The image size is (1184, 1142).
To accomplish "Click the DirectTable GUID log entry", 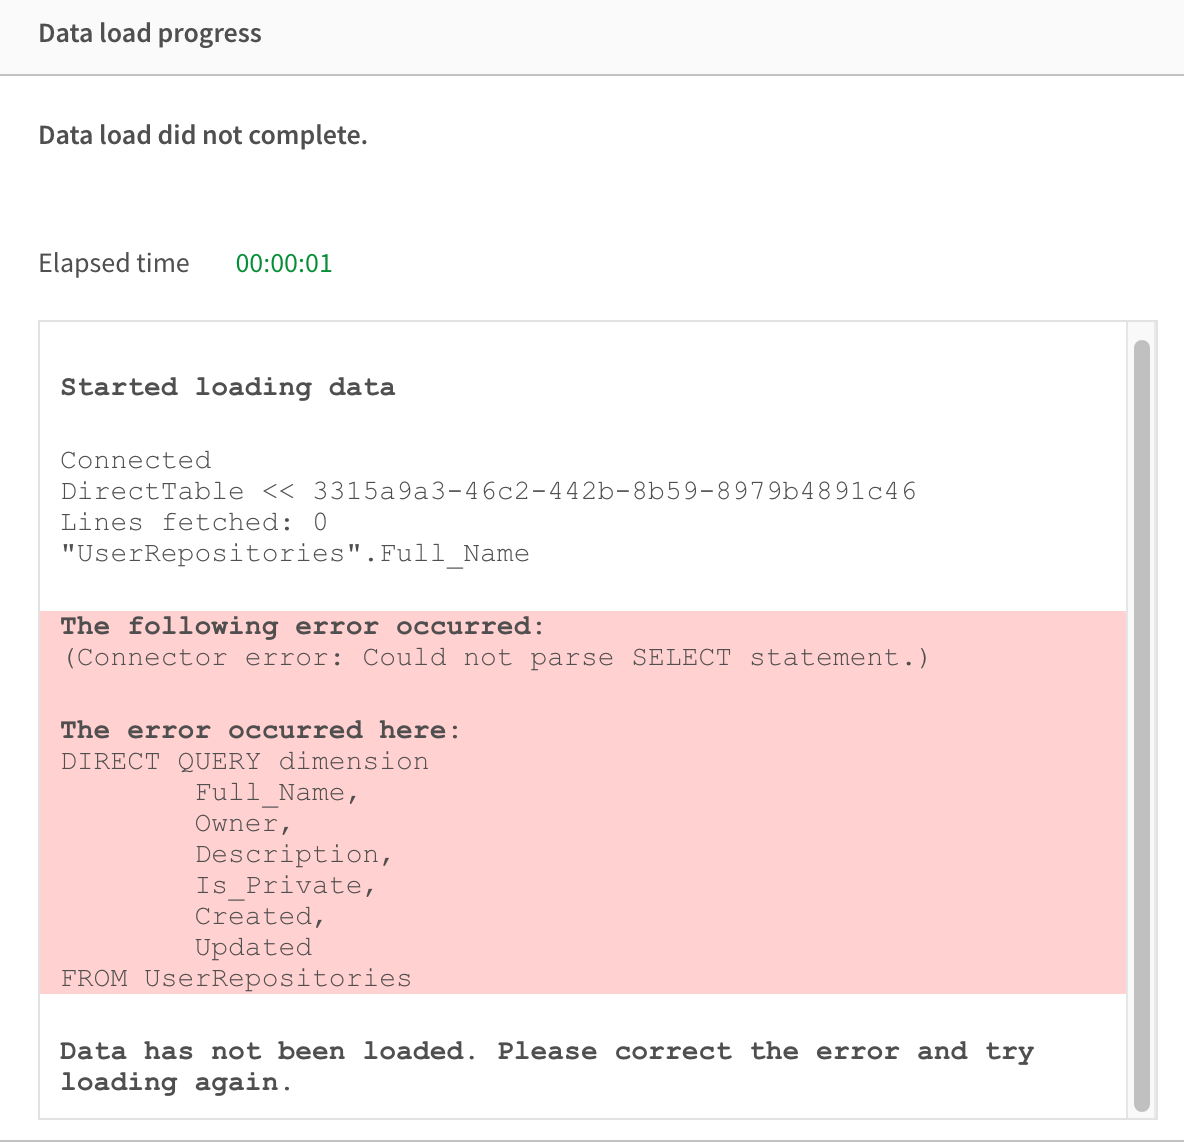I will click(489, 491).
